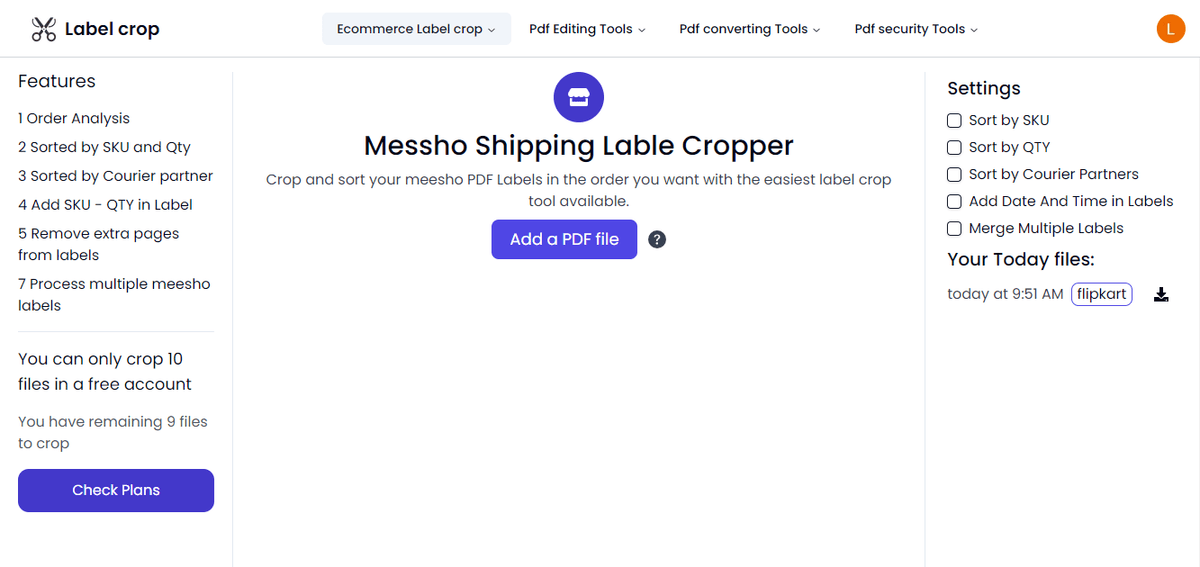Viewport: 1200px width, 567px height.
Task: Toggle Add Date And Time in Labels
Action: [x=954, y=201]
